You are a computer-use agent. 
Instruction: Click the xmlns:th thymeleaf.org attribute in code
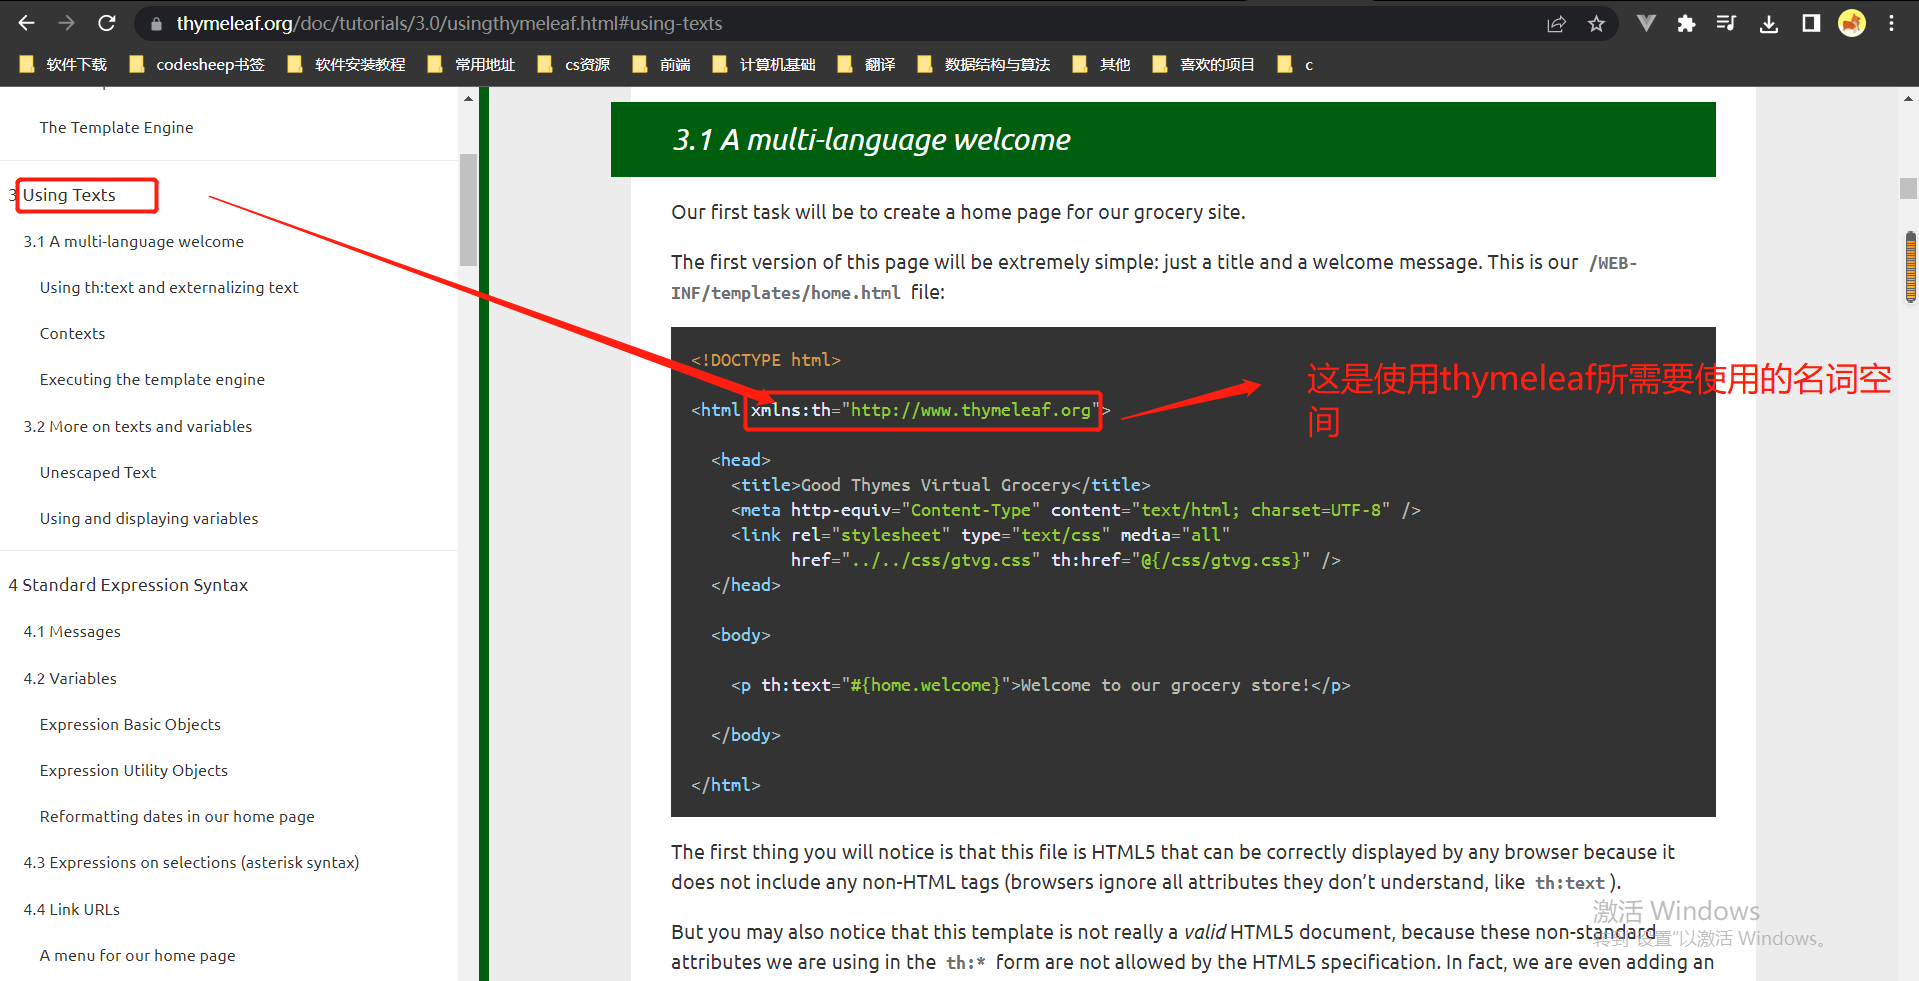point(925,410)
